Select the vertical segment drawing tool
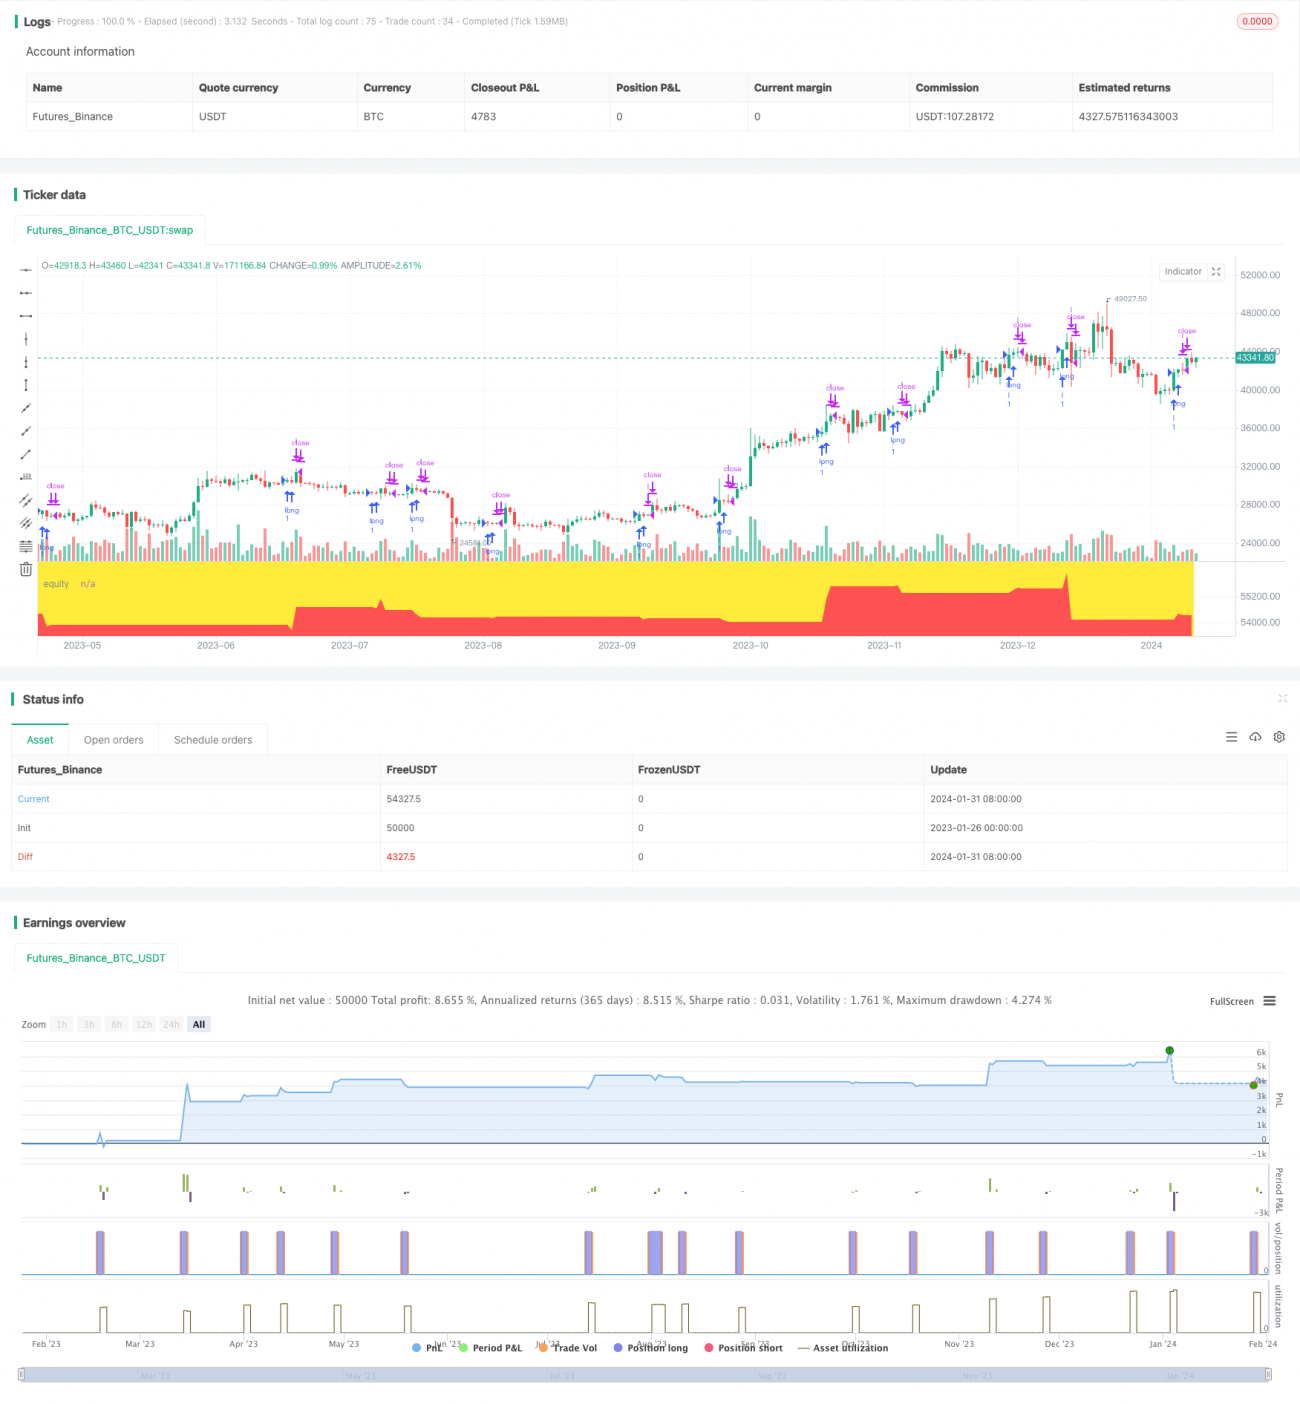Image resolution: width=1300 pixels, height=1404 pixels. (26, 385)
